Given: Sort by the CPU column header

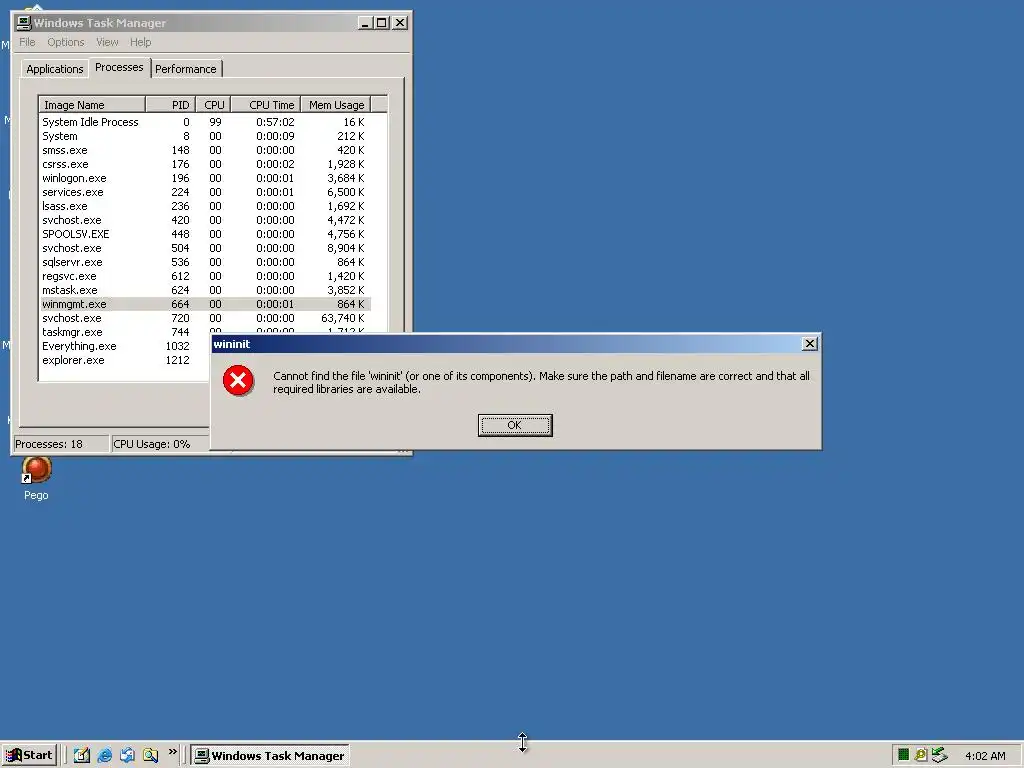Looking at the screenshot, I should click(x=213, y=104).
